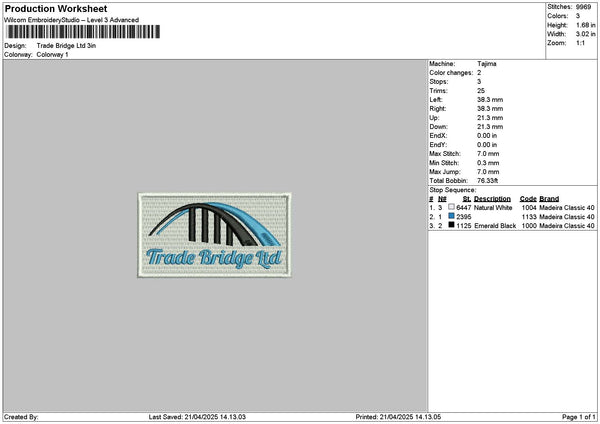Click thread code 1133 in stop sequence

[529, 217]
